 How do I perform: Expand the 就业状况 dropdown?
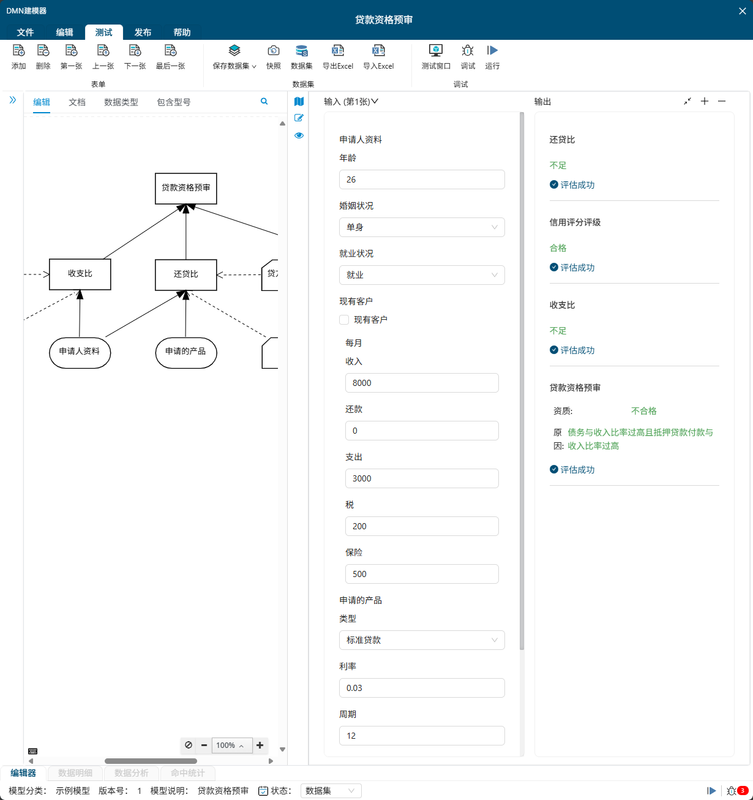point(422,276)
